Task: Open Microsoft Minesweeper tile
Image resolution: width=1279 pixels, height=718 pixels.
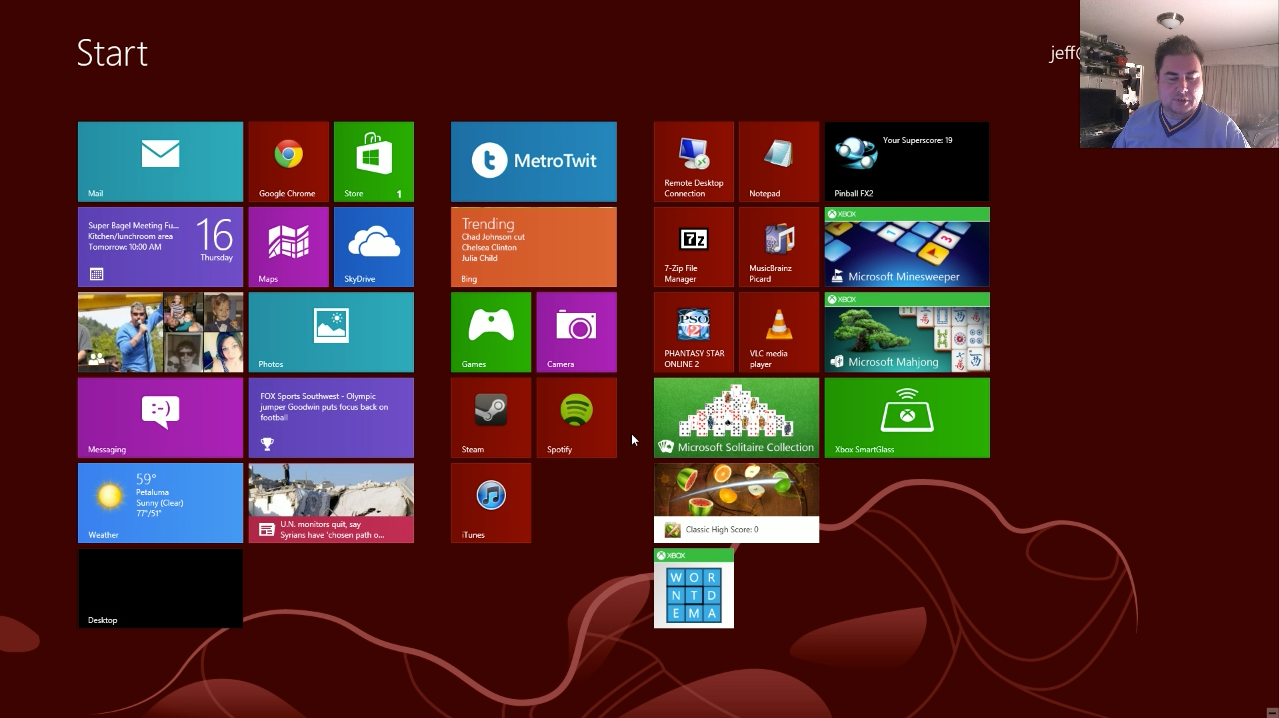Action: coord(907,247)
